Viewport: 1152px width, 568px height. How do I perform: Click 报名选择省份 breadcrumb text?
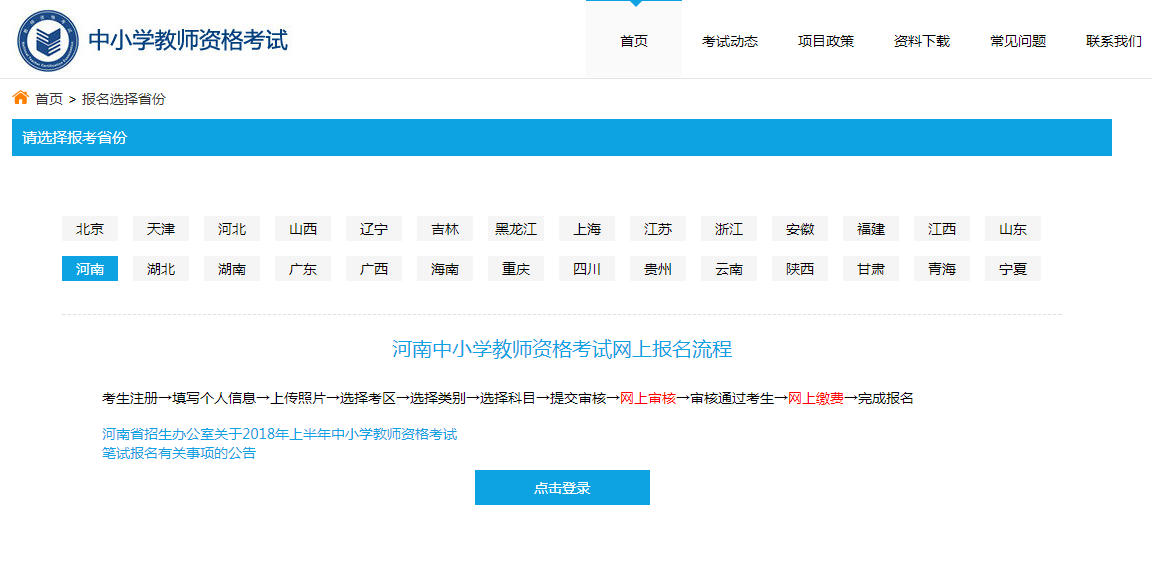pos(123,99)
